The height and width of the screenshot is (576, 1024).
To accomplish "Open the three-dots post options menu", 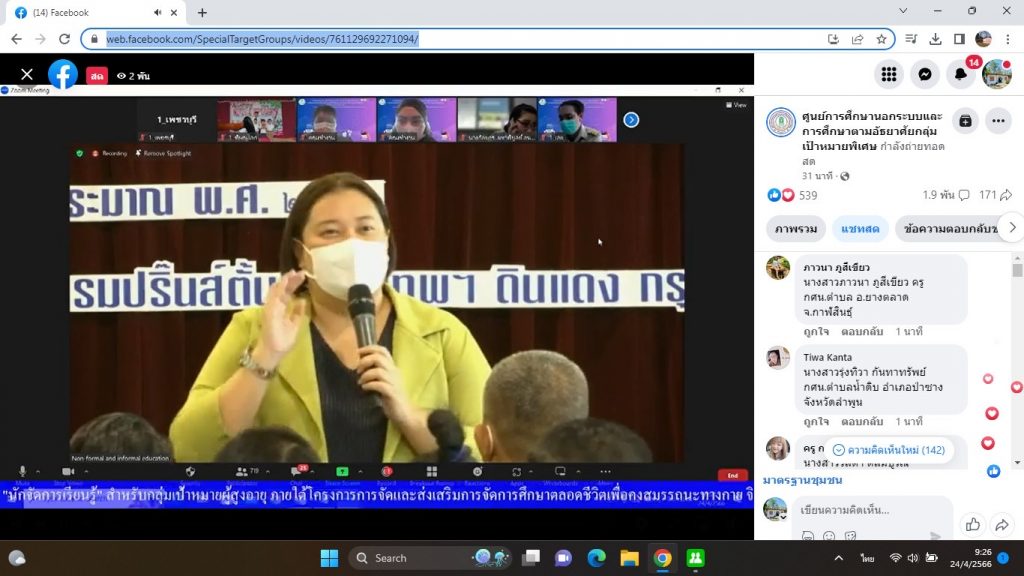I will click(x=998, y=121).
